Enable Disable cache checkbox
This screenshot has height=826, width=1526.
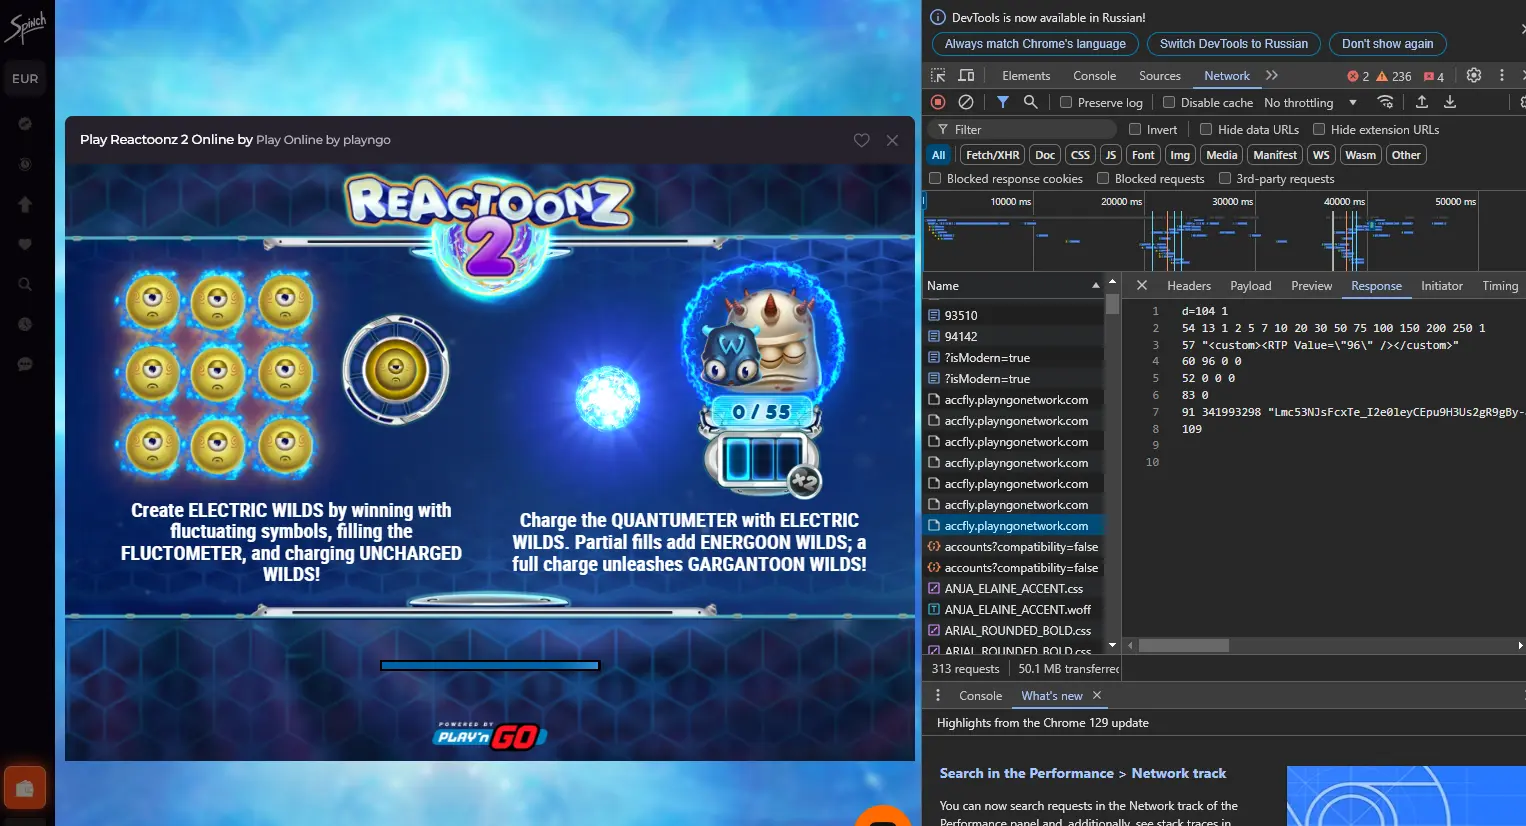click(x=1169, y=102)
